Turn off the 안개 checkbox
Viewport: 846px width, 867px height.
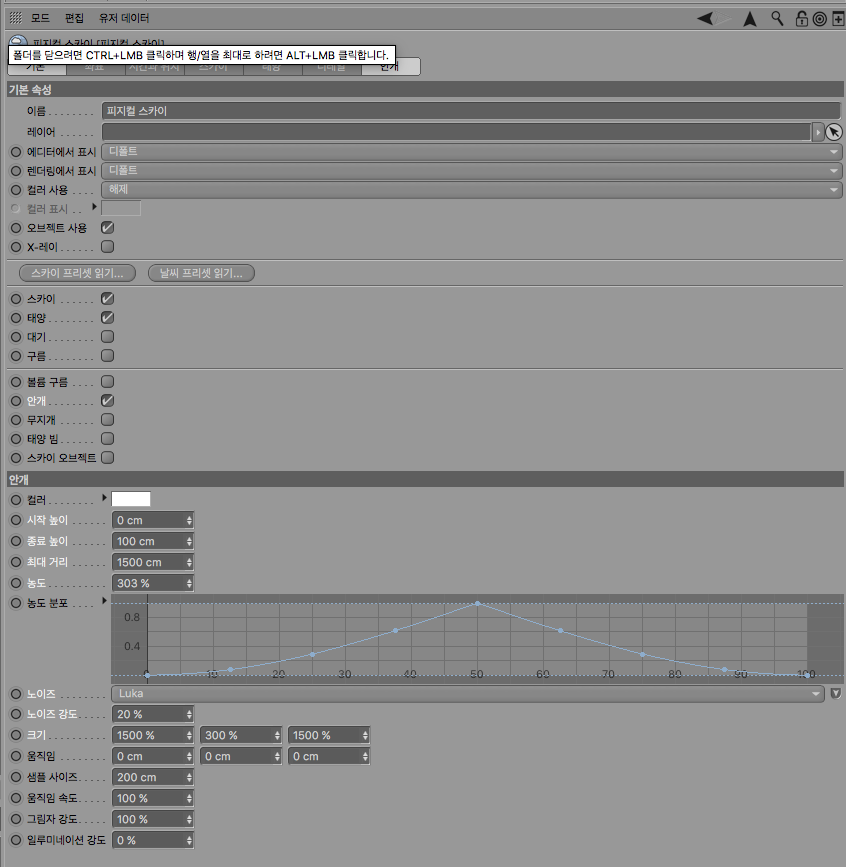pyautogui.click(x=107, y=400)
